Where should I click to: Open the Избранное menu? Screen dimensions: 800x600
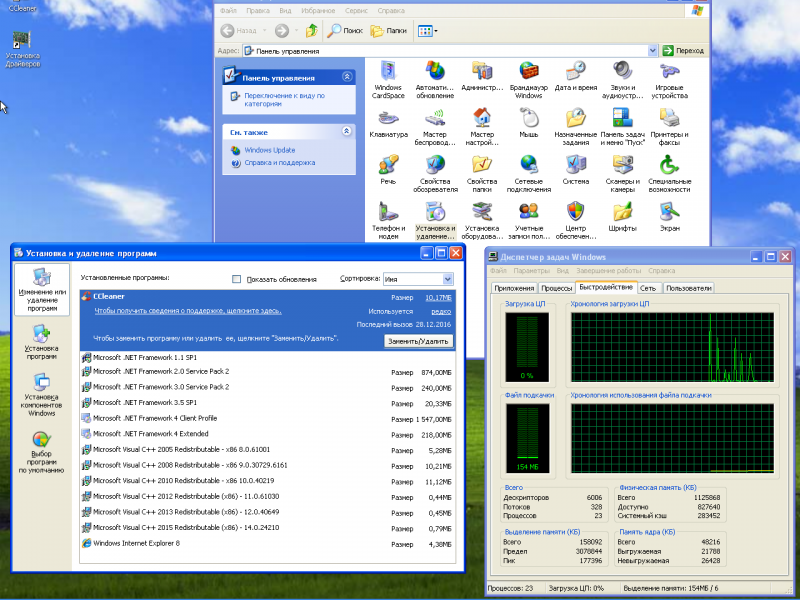click(318, 10)
